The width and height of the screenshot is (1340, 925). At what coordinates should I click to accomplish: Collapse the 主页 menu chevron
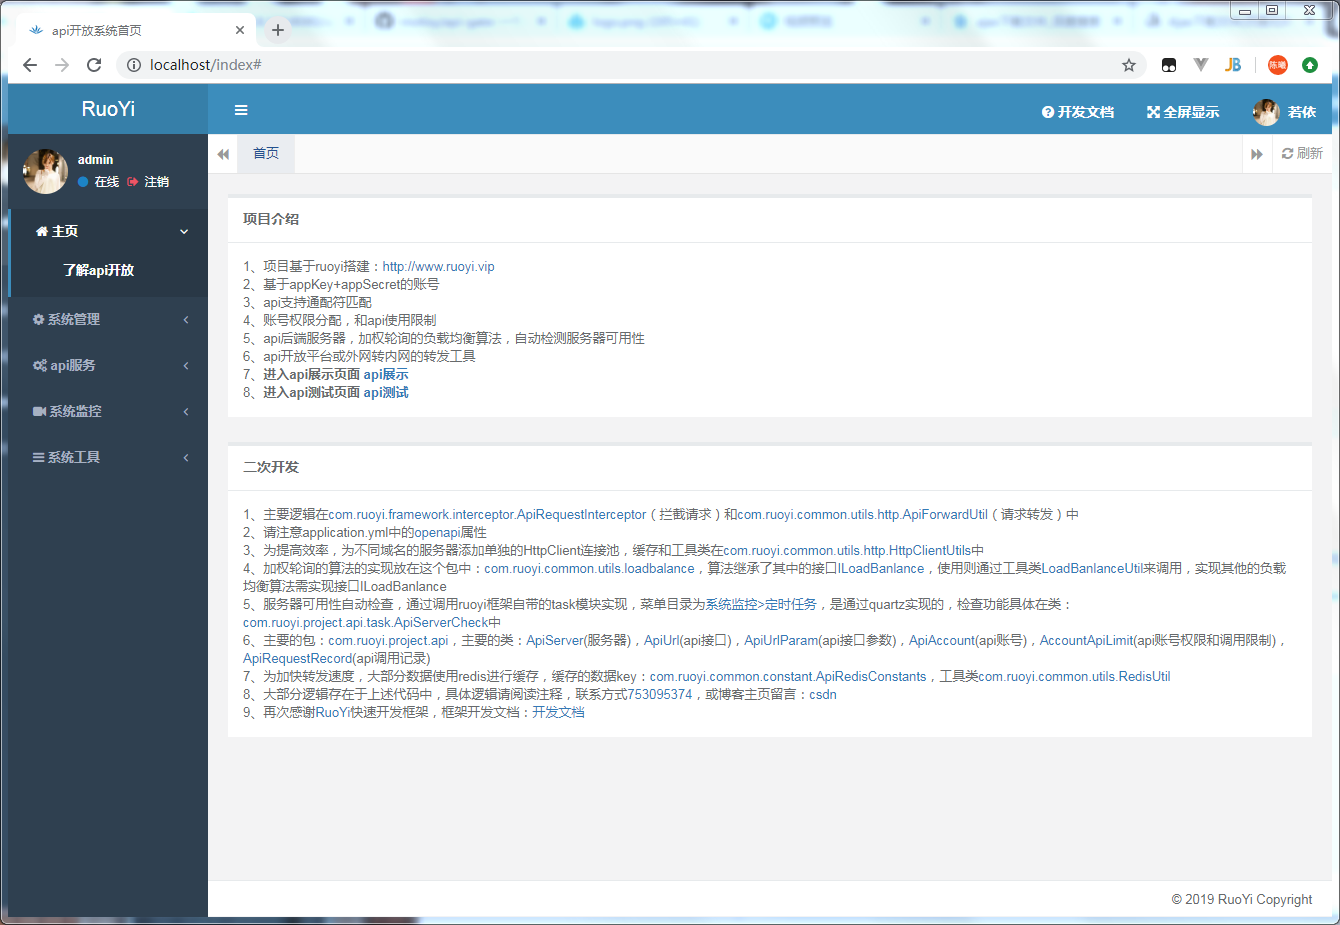coord(183,230)
